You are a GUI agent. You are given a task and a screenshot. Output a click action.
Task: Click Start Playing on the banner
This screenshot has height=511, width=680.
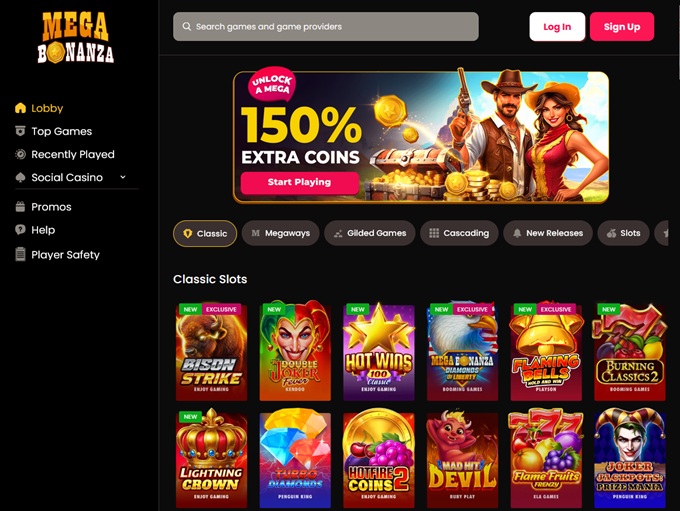(300, 183)
